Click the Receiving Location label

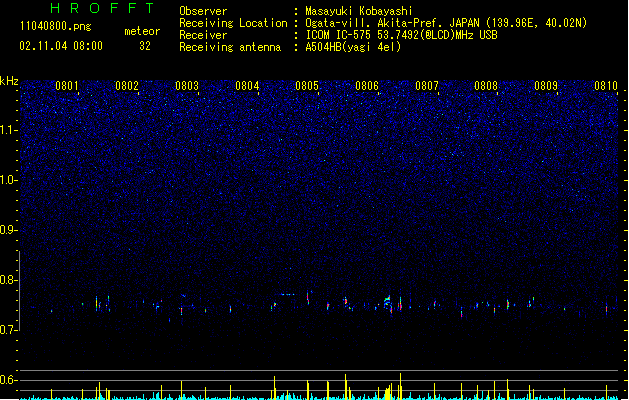click(233, 23)
